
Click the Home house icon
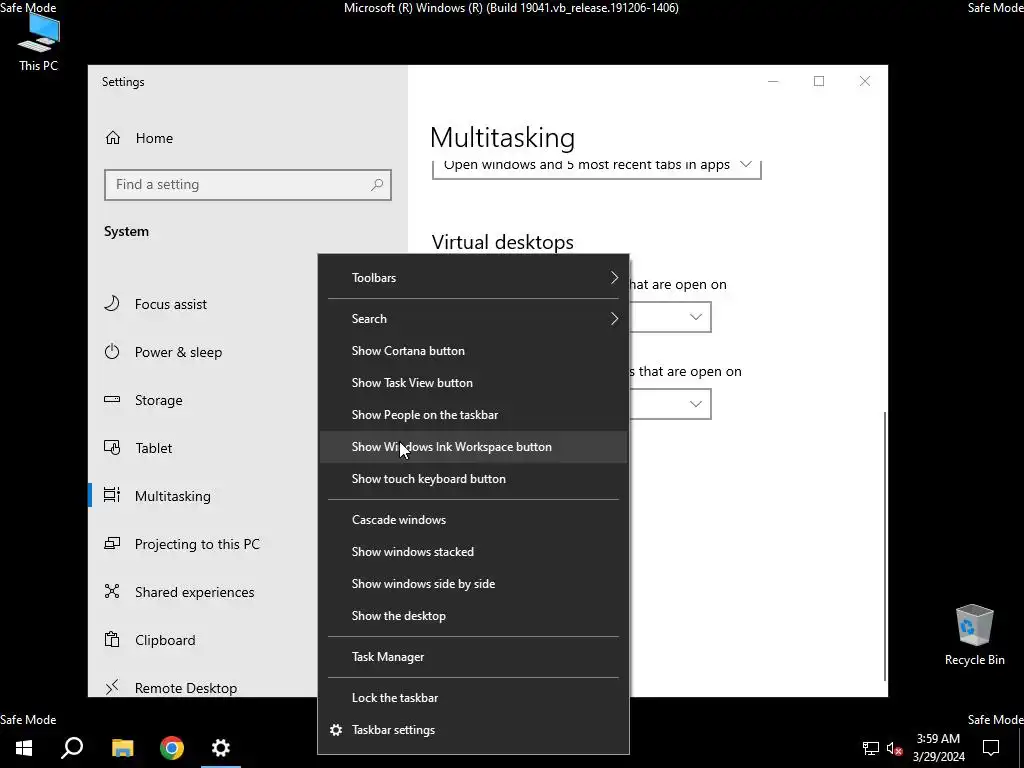pyautogui.click(x=113, y=138)
